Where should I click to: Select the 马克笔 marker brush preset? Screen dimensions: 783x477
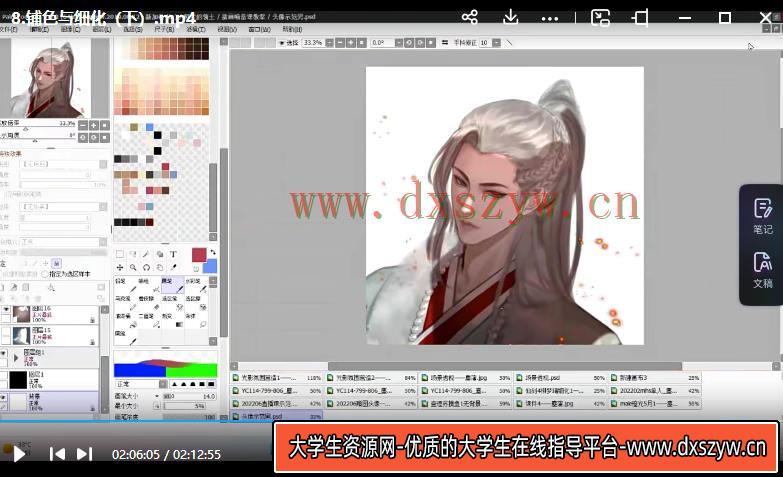point(126,303)
